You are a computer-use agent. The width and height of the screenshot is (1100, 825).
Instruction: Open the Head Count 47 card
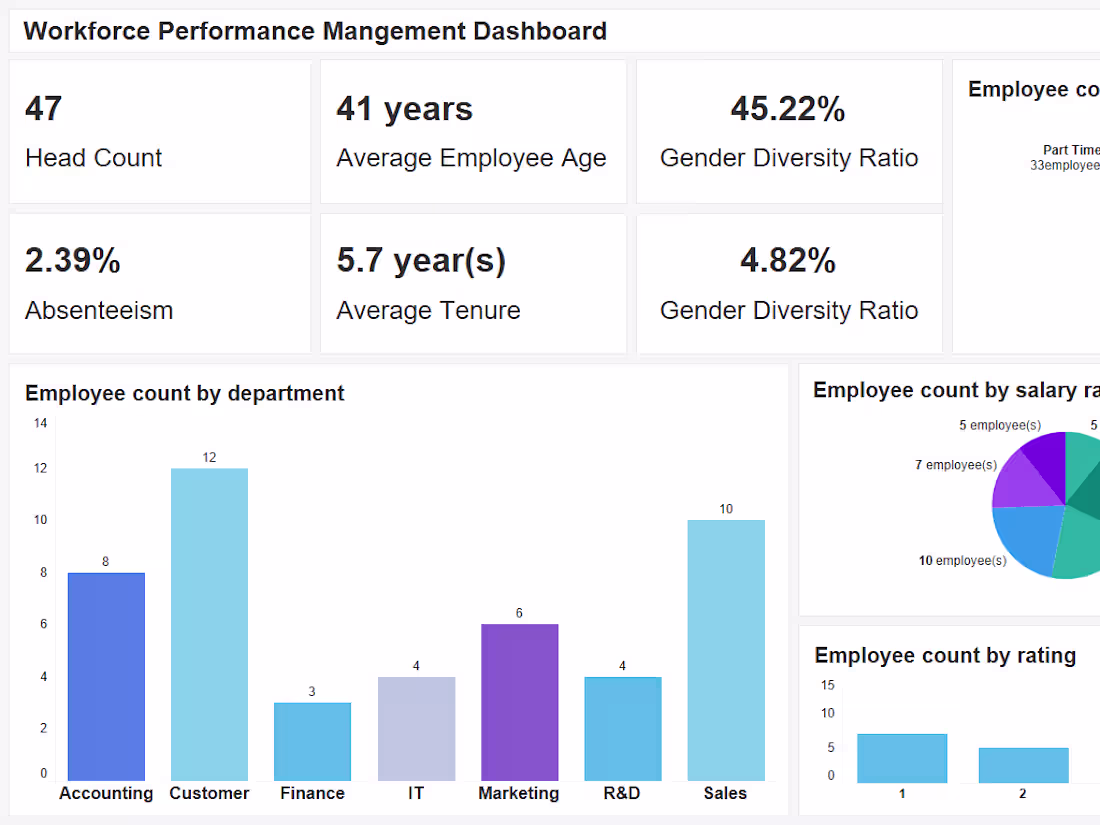pos(160,132)
